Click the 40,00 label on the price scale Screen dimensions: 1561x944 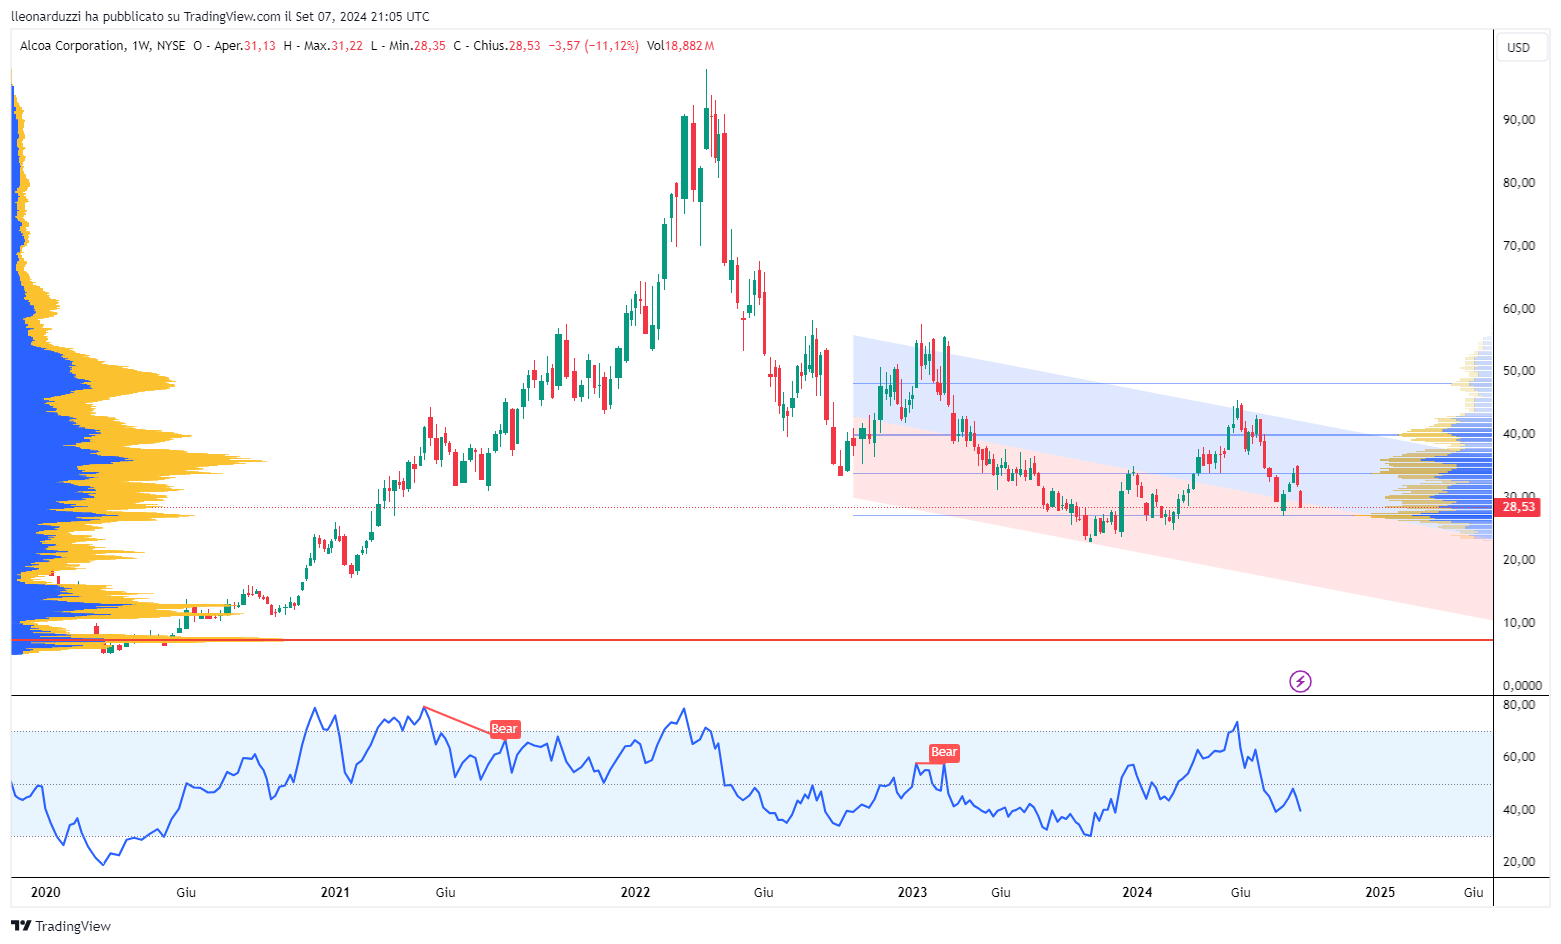tap(1519, 434)
